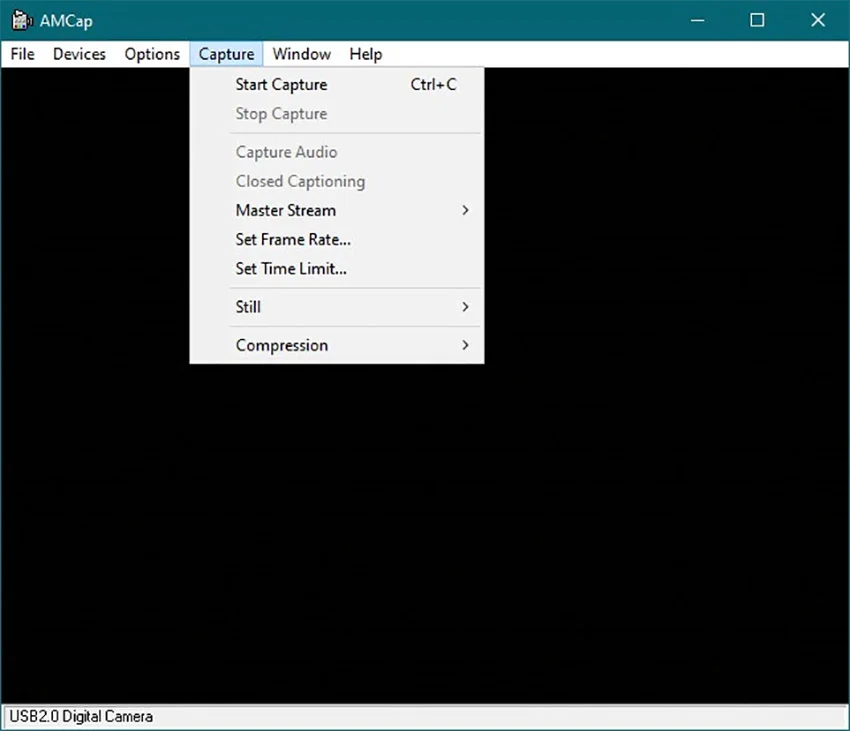Open the File menu

22,54
